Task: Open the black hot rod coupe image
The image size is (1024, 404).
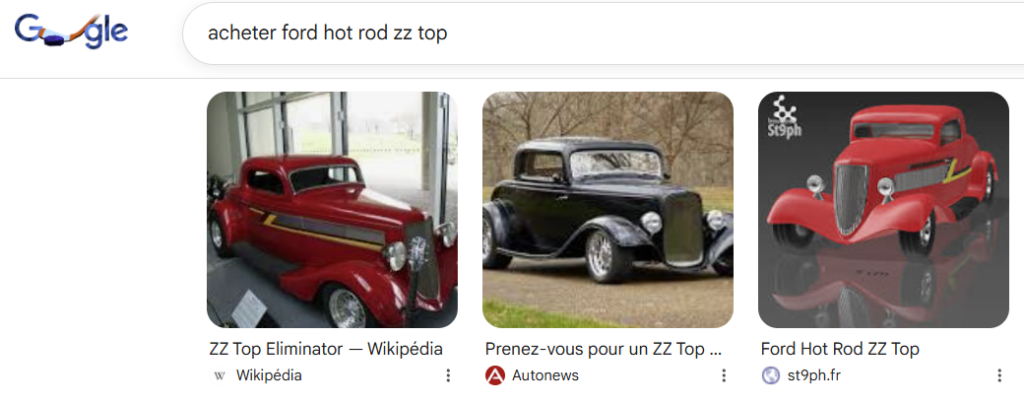Action: [x=607, y=210]
